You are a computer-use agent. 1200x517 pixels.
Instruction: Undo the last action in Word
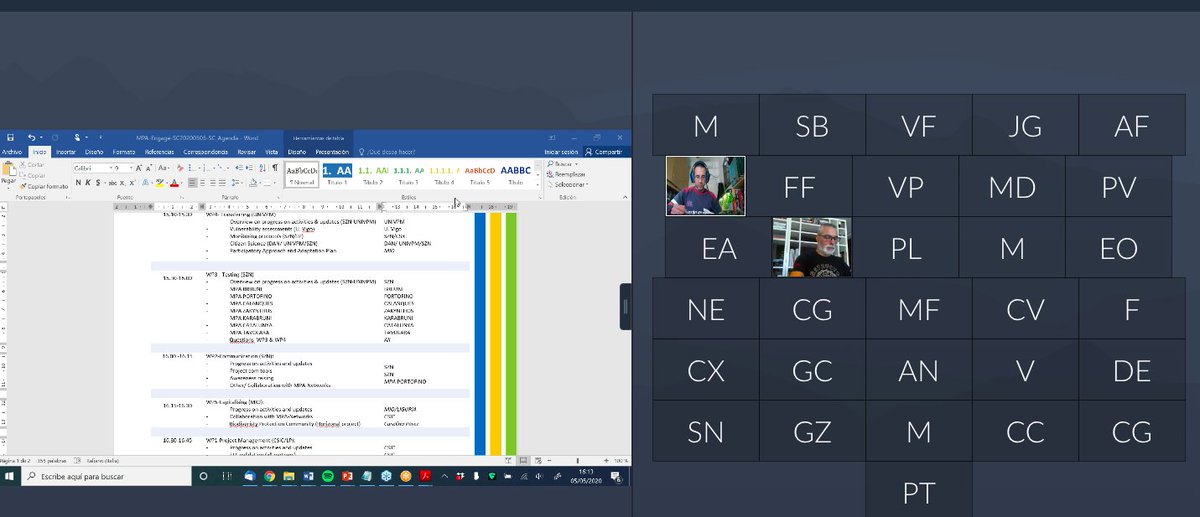click(x=31, y=137)
